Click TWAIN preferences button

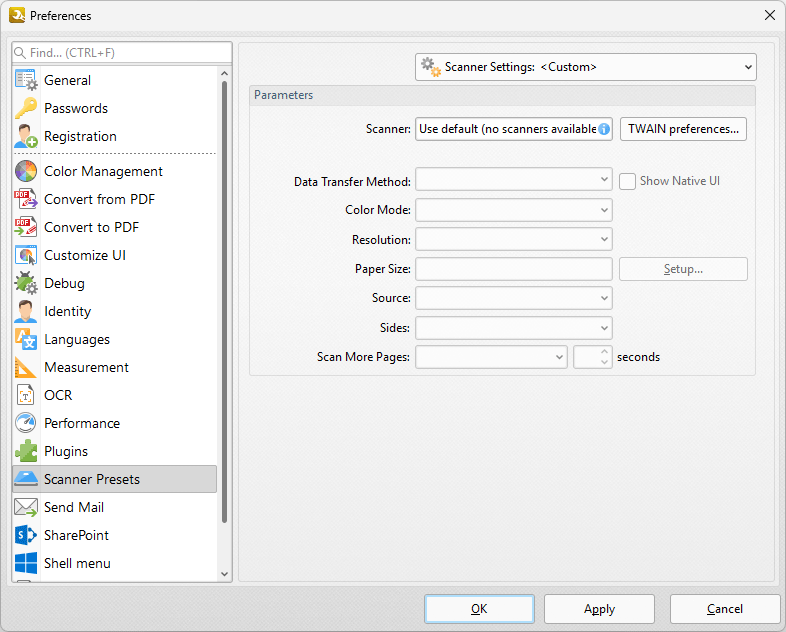tap(683, 129)
